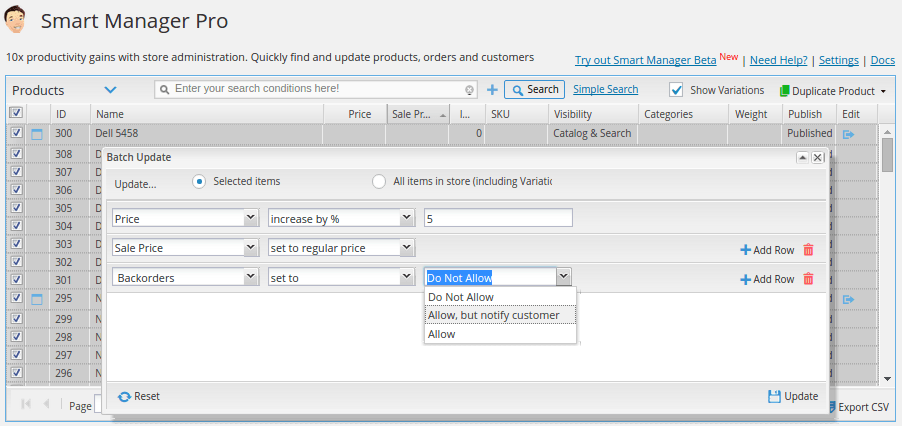Click the Reset refresh icon
The height and width of the screenshot is (426, 902).
click(x=124, y=397)
